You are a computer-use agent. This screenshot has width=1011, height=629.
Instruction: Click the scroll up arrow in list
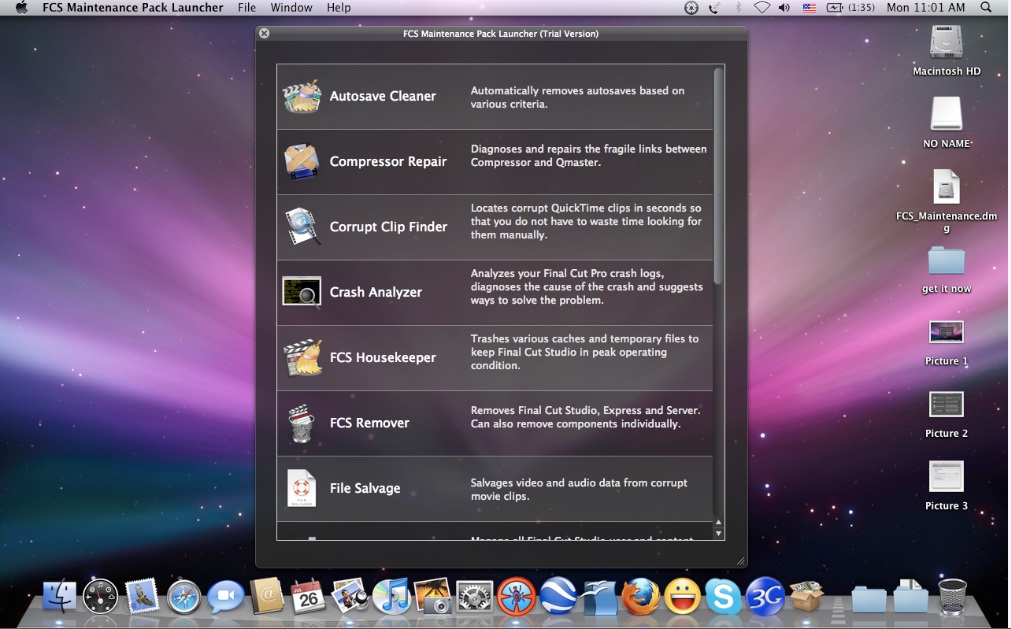click(718, 523)
